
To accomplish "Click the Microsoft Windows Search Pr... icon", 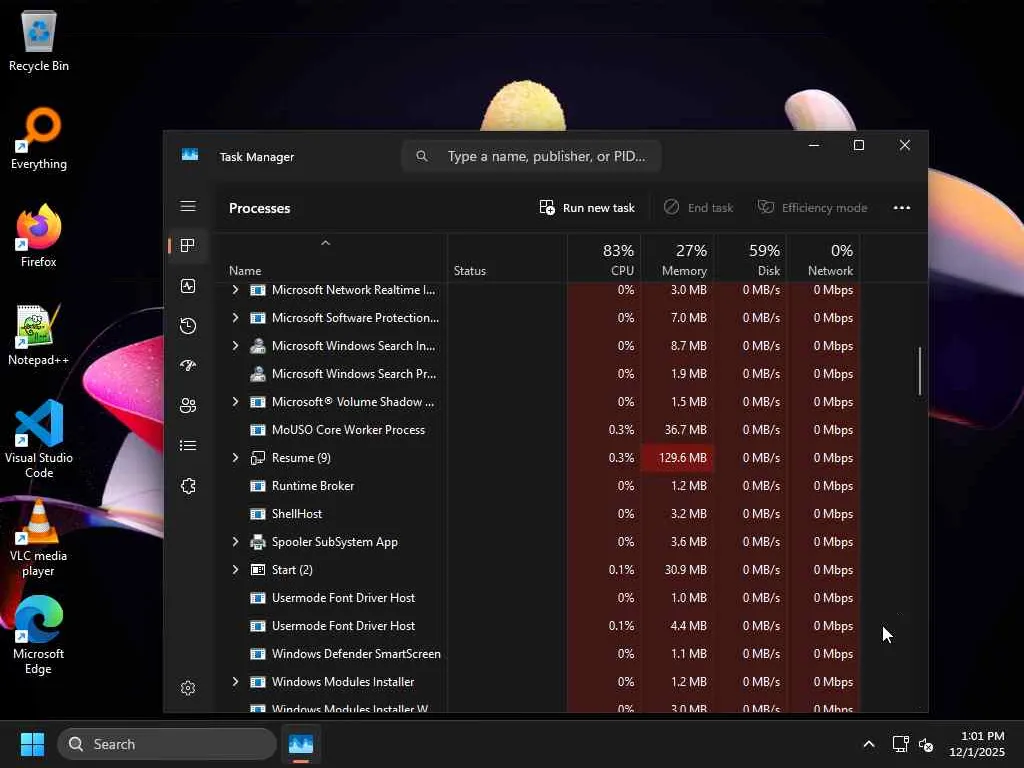I will (258, 374).
